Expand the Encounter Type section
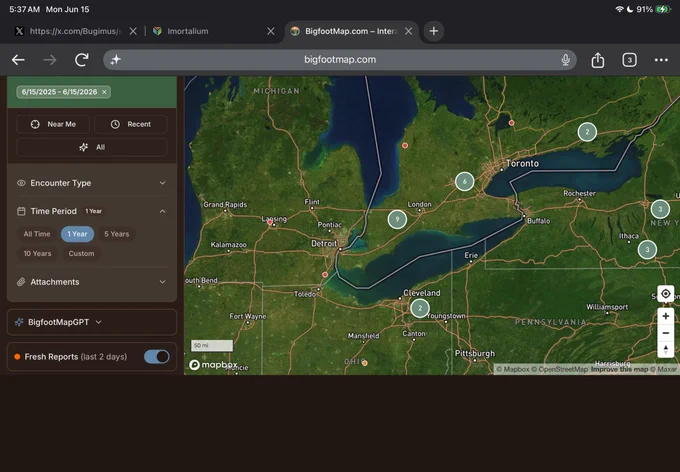The width and height of the screenshot is (680, 472). click(92, 183)
